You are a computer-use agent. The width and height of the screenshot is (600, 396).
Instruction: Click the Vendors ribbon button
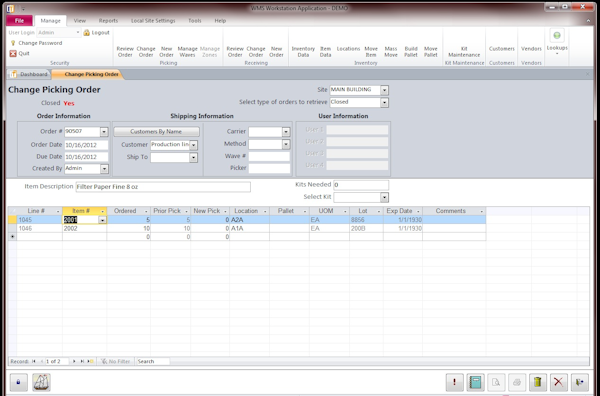(531, 49)
